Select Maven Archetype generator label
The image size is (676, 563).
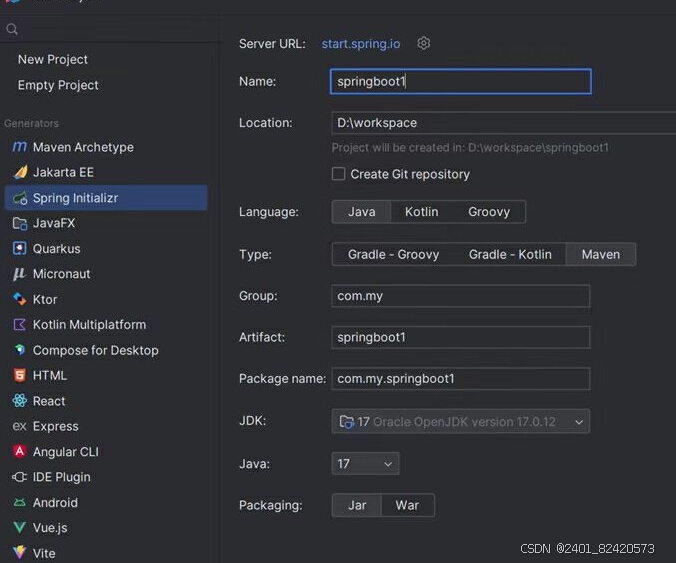(x=83, y=147)
